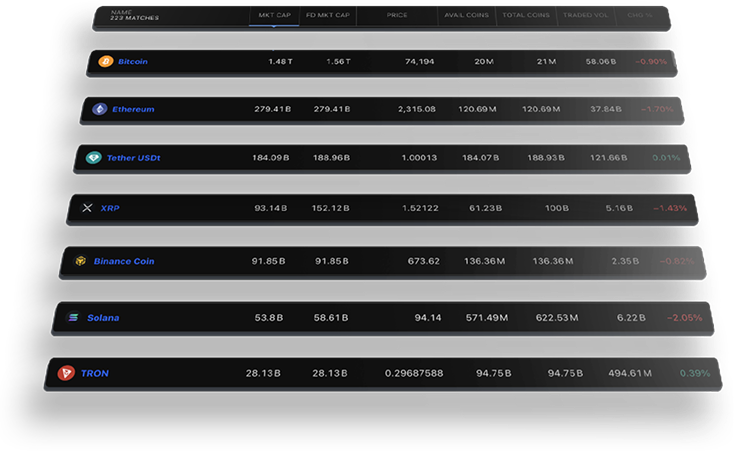Select Bitcoin total coins 21 M
The width and height of the screenshot is (734, 452).
546,61
